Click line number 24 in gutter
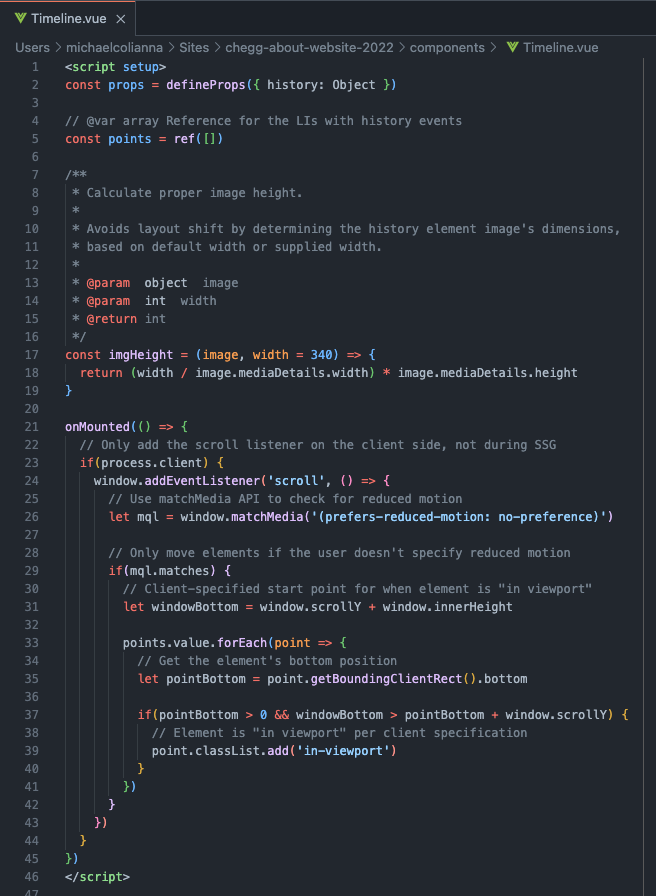This screenshot has width=656, height=896. (x=32, y=481)
